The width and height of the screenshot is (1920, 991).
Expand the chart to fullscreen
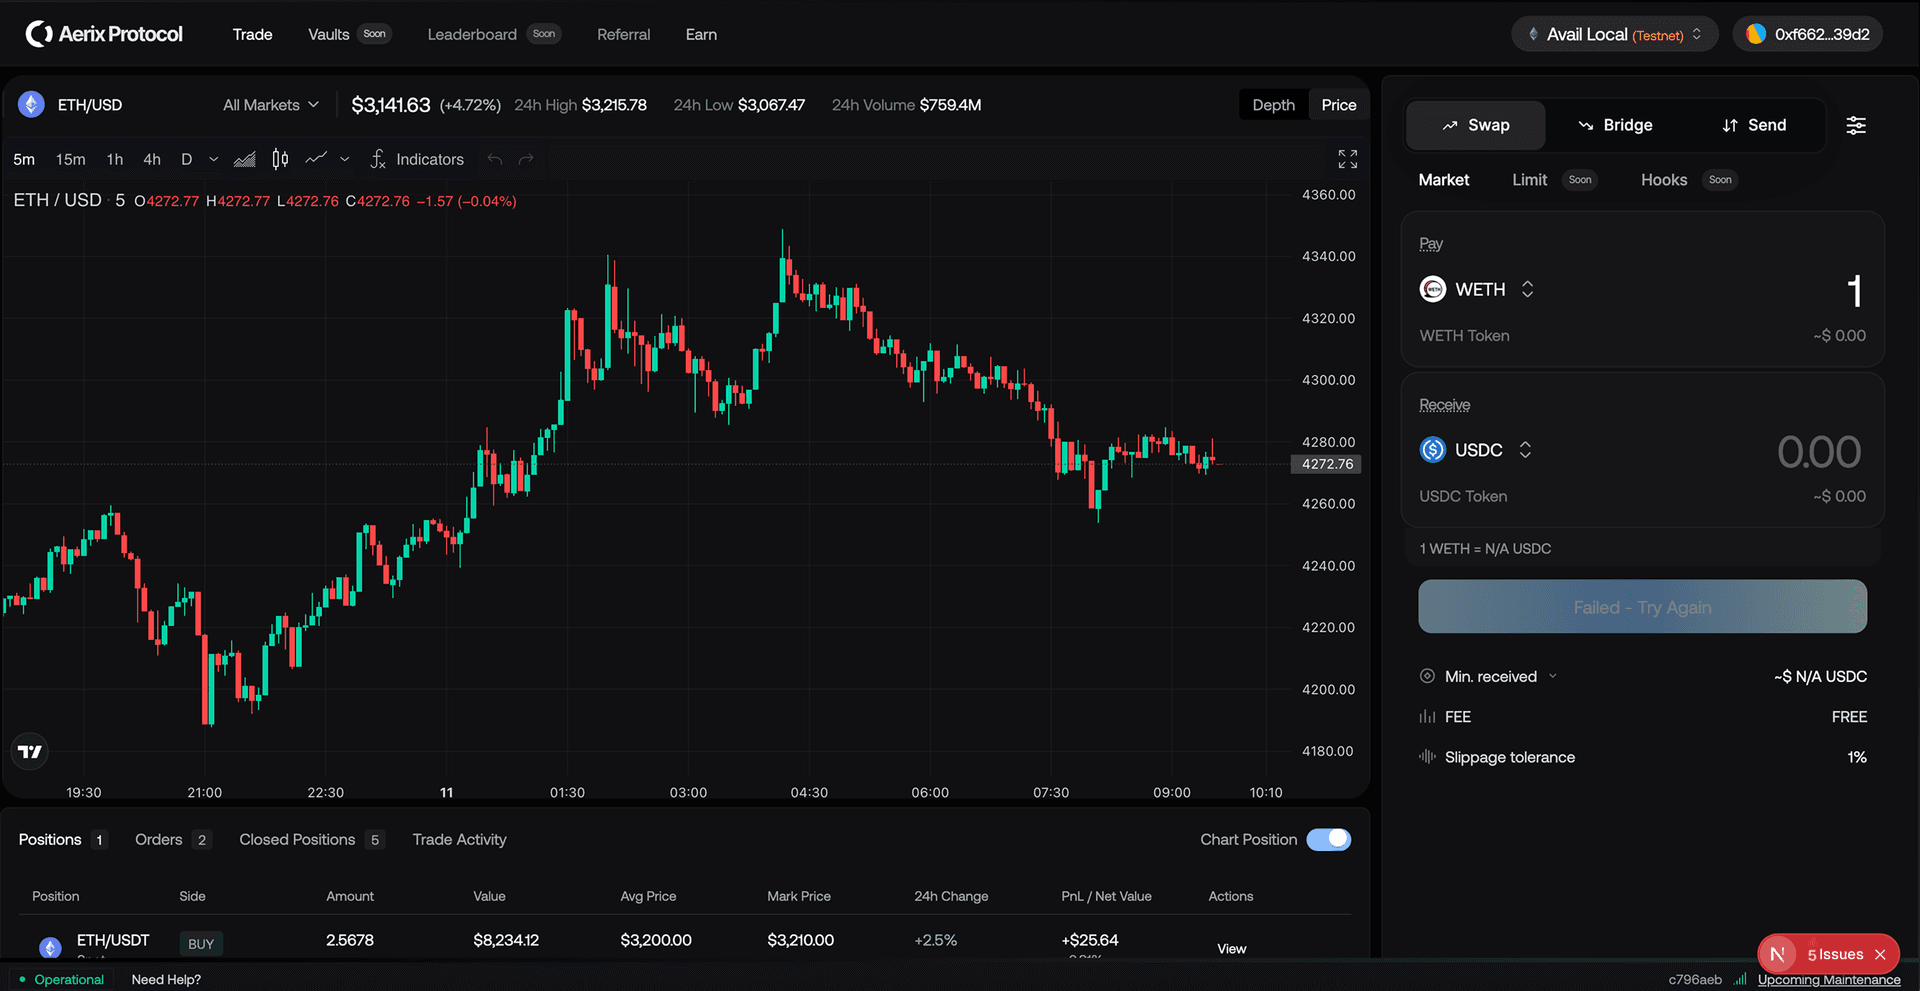click(x=1347, y=158)
